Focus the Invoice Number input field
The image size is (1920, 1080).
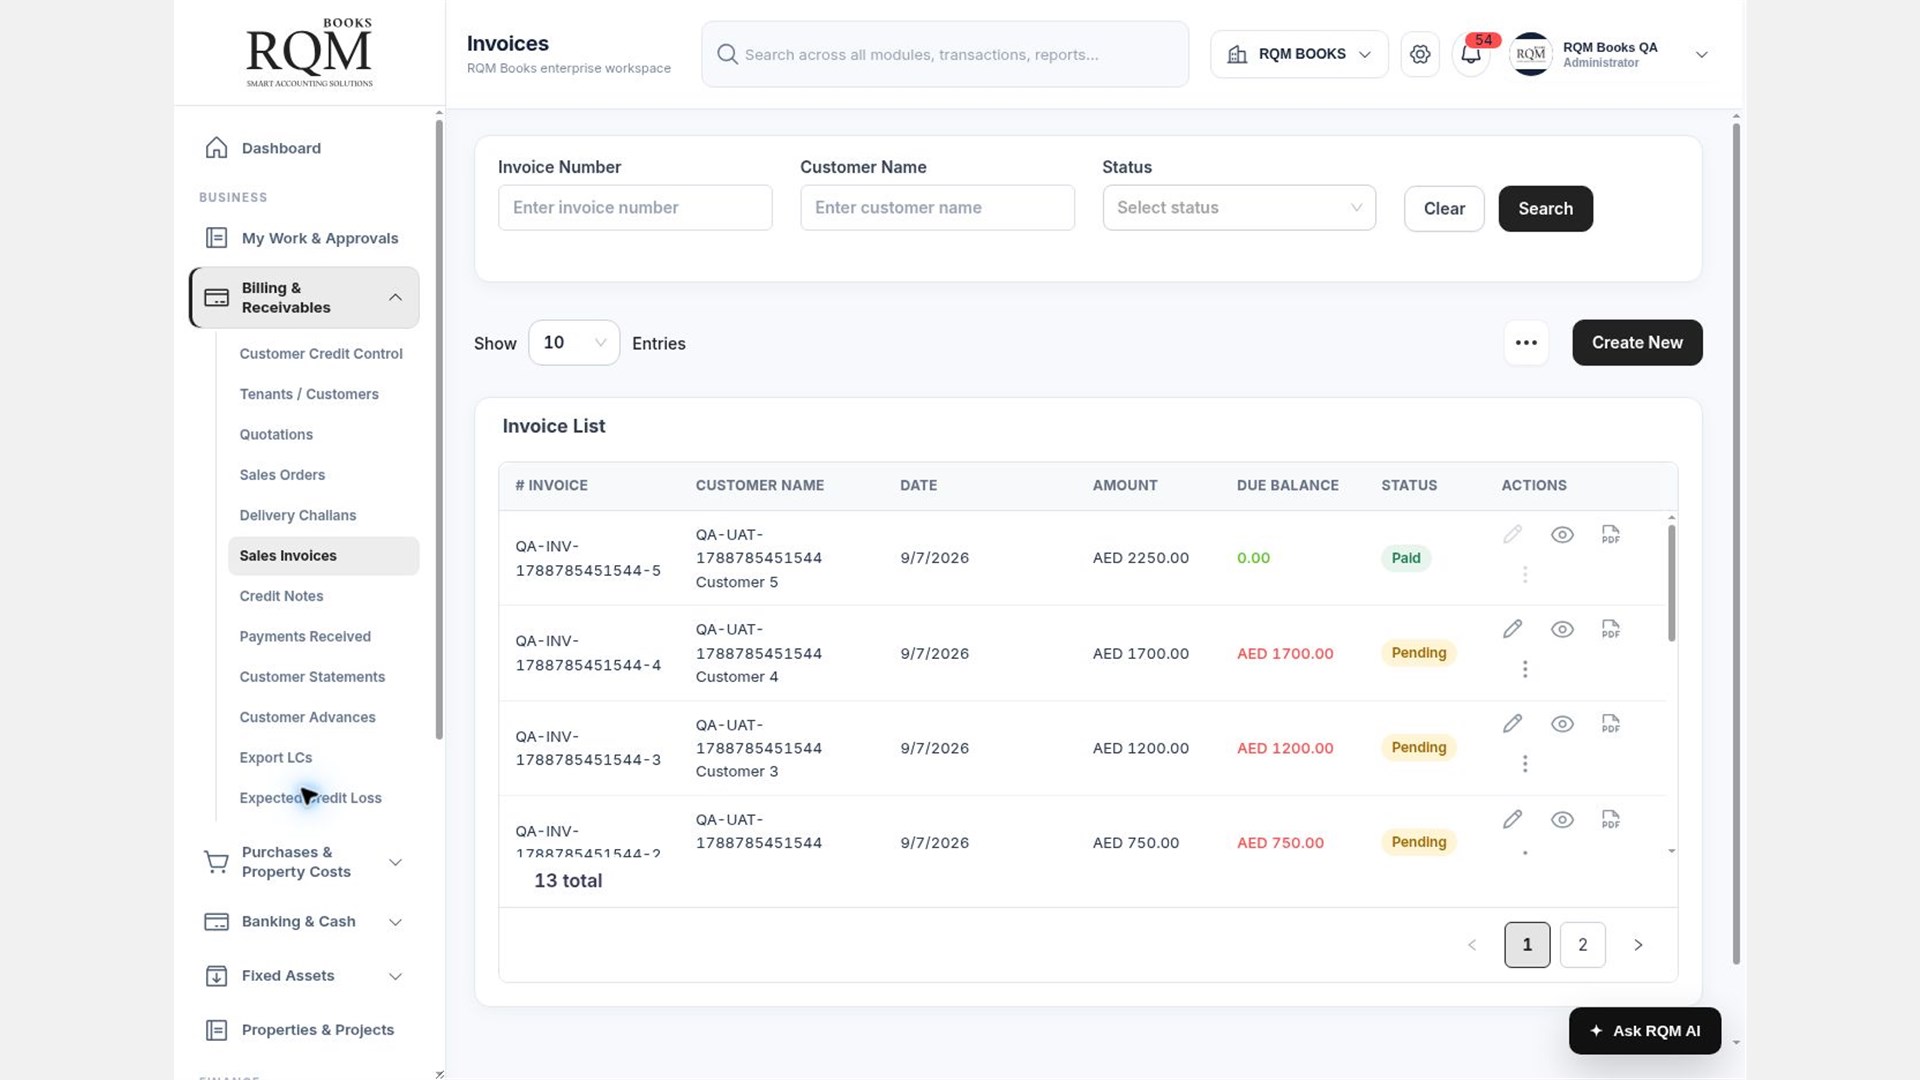[635, 208]
